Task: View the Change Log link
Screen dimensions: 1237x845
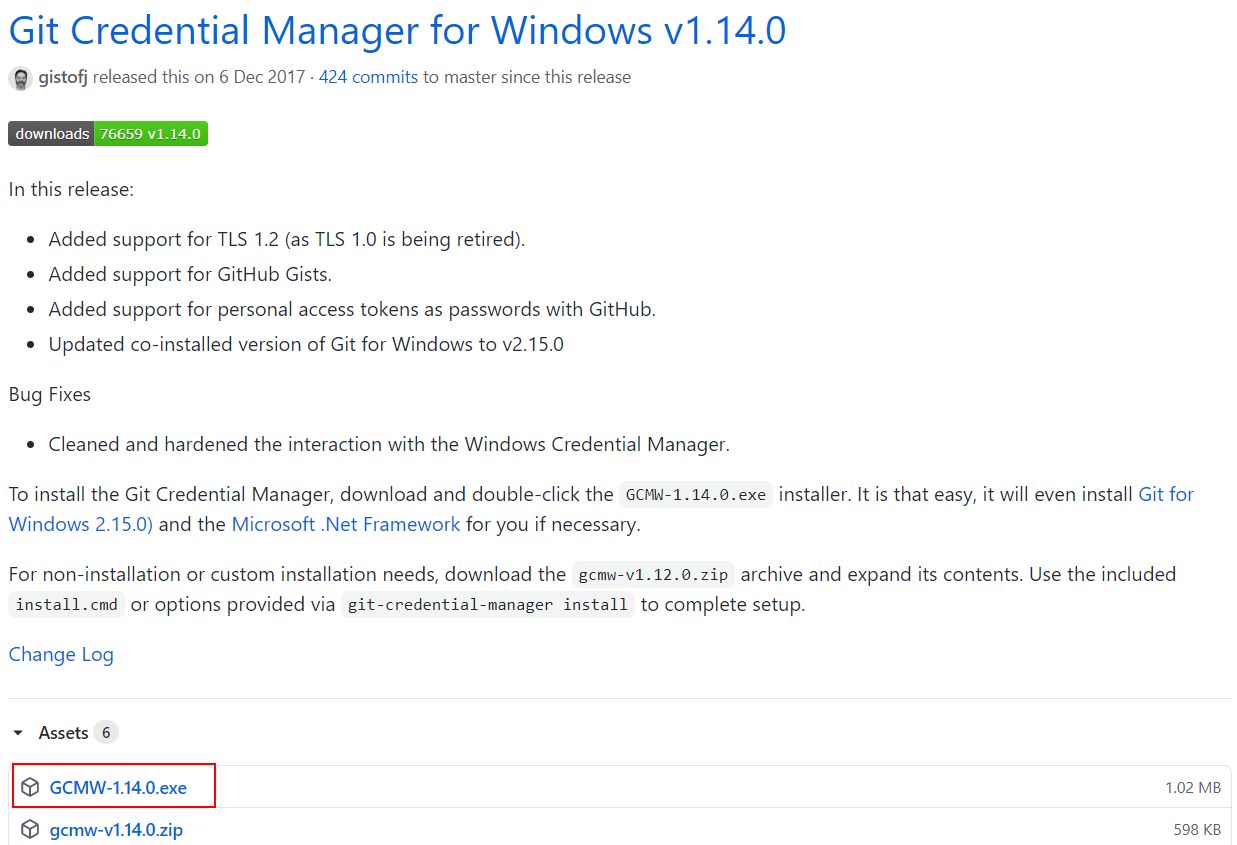Action: [61, 654]
